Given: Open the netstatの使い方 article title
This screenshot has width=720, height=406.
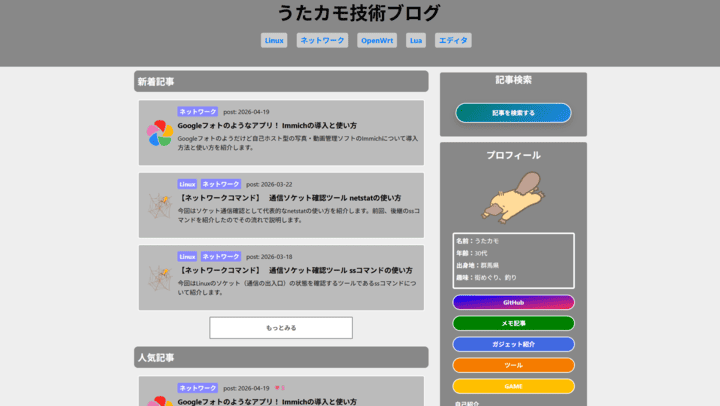Looking at the screenshot, I should tap(289, 198).
